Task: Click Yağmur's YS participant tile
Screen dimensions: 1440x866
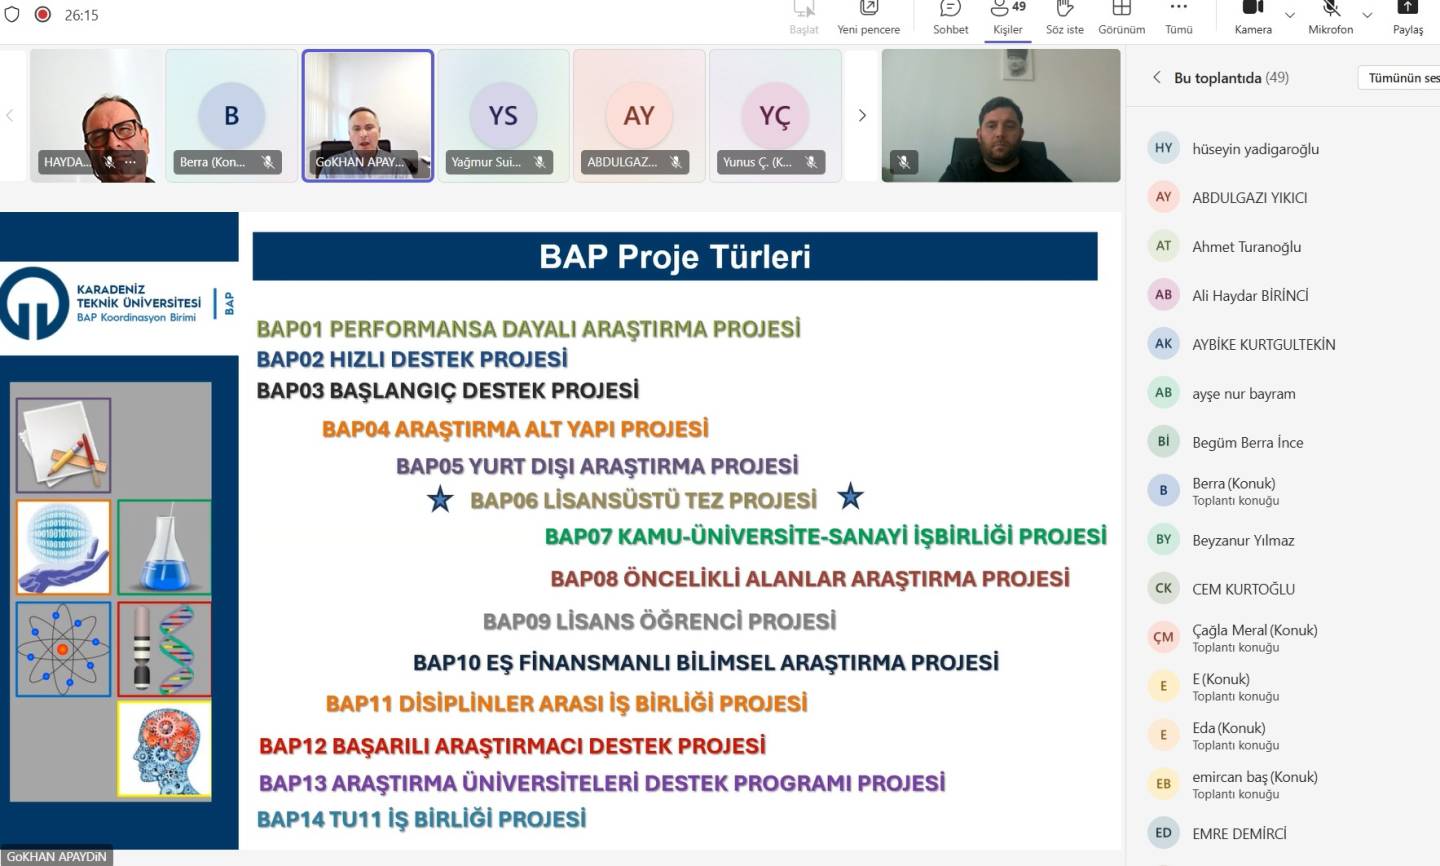Action: click(503, 115)
